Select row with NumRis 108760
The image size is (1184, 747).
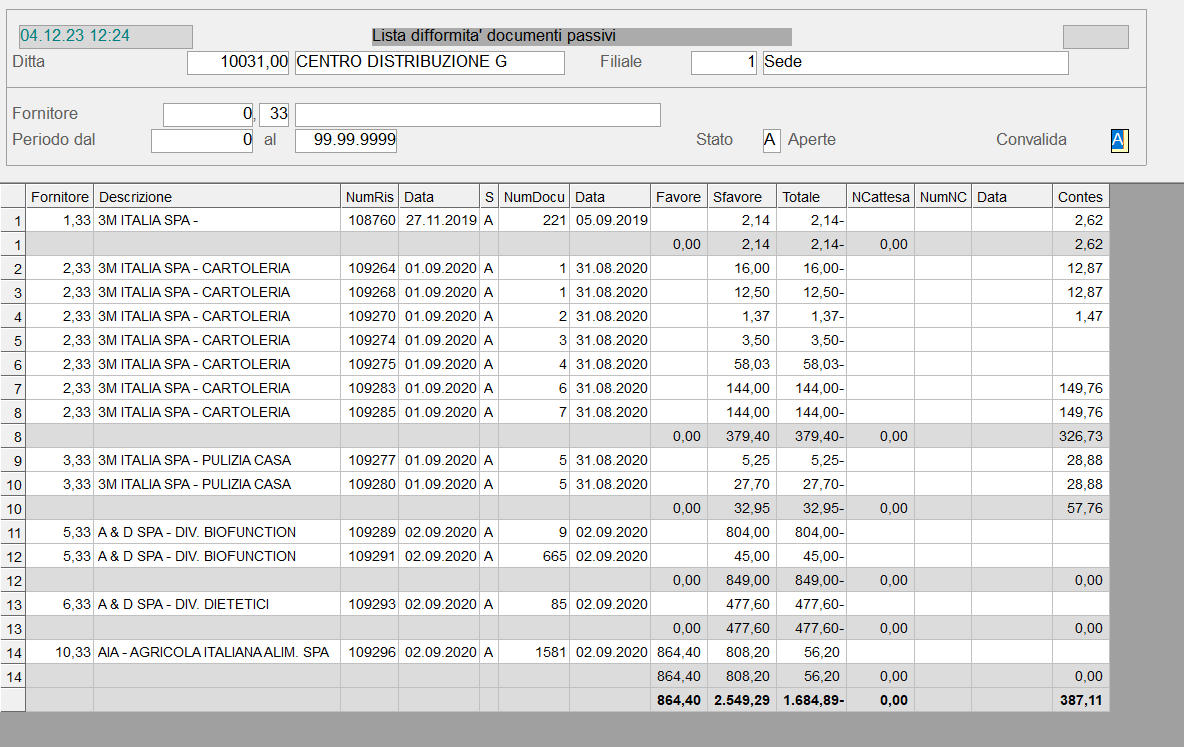pos(370,220)
